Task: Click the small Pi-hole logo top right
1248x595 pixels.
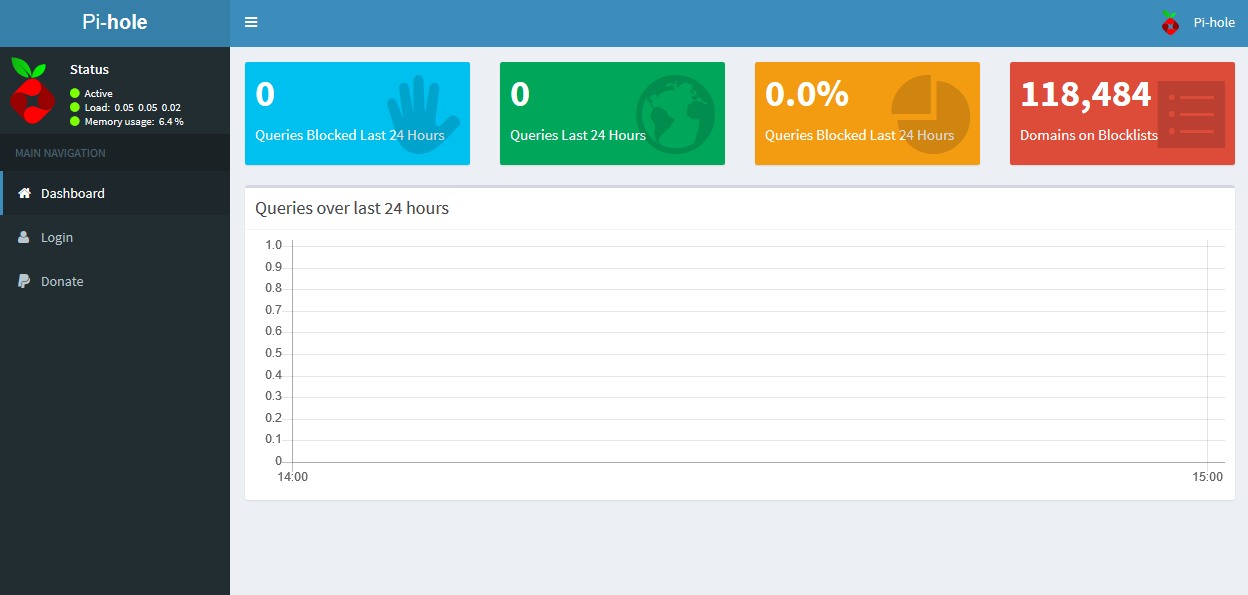Action: 1170,22
